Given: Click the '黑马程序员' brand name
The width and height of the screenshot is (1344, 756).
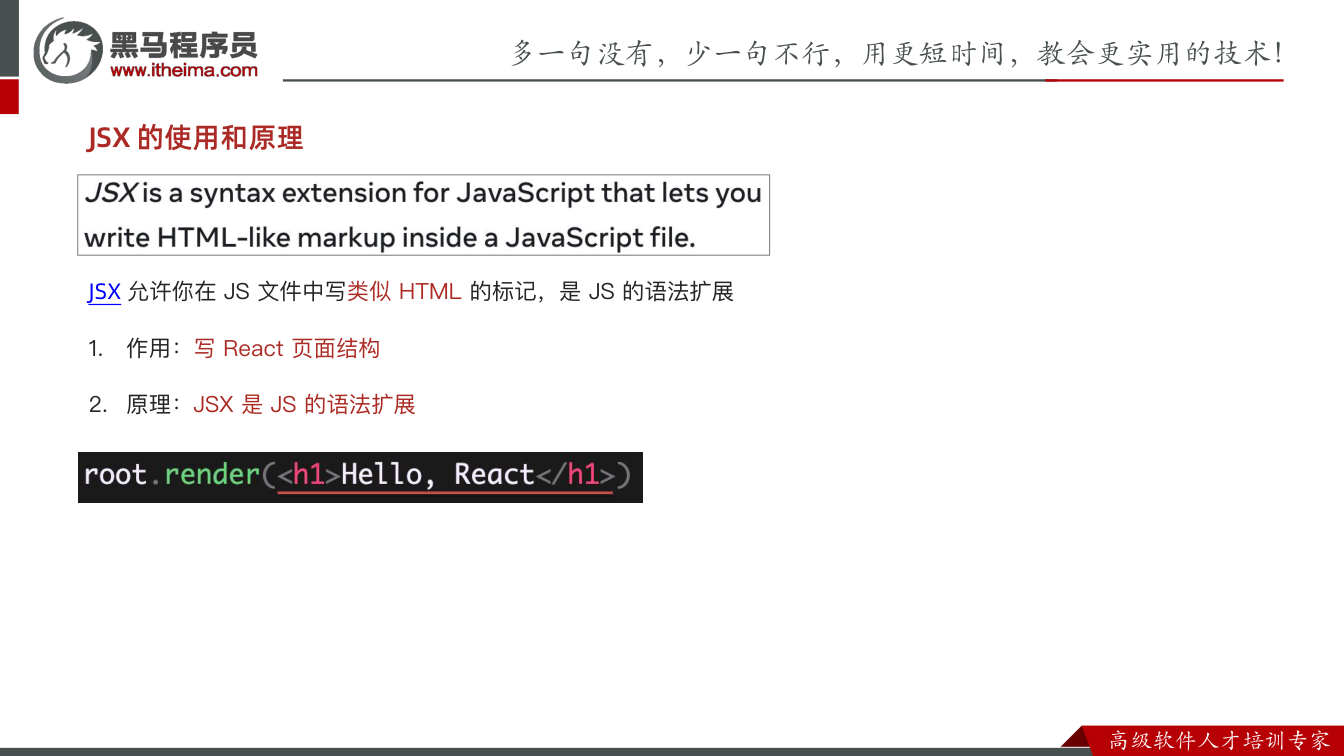Looking at the screenshot, I should [183, 44].
